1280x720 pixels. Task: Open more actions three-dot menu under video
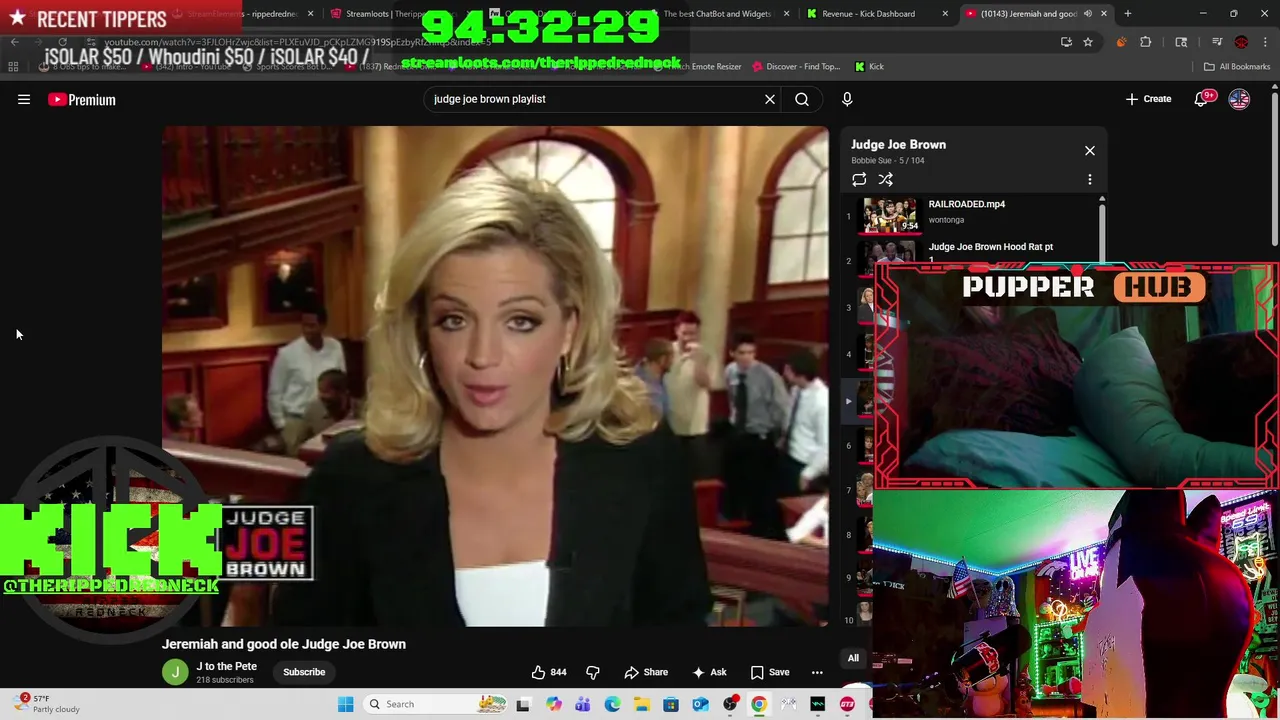817,672
